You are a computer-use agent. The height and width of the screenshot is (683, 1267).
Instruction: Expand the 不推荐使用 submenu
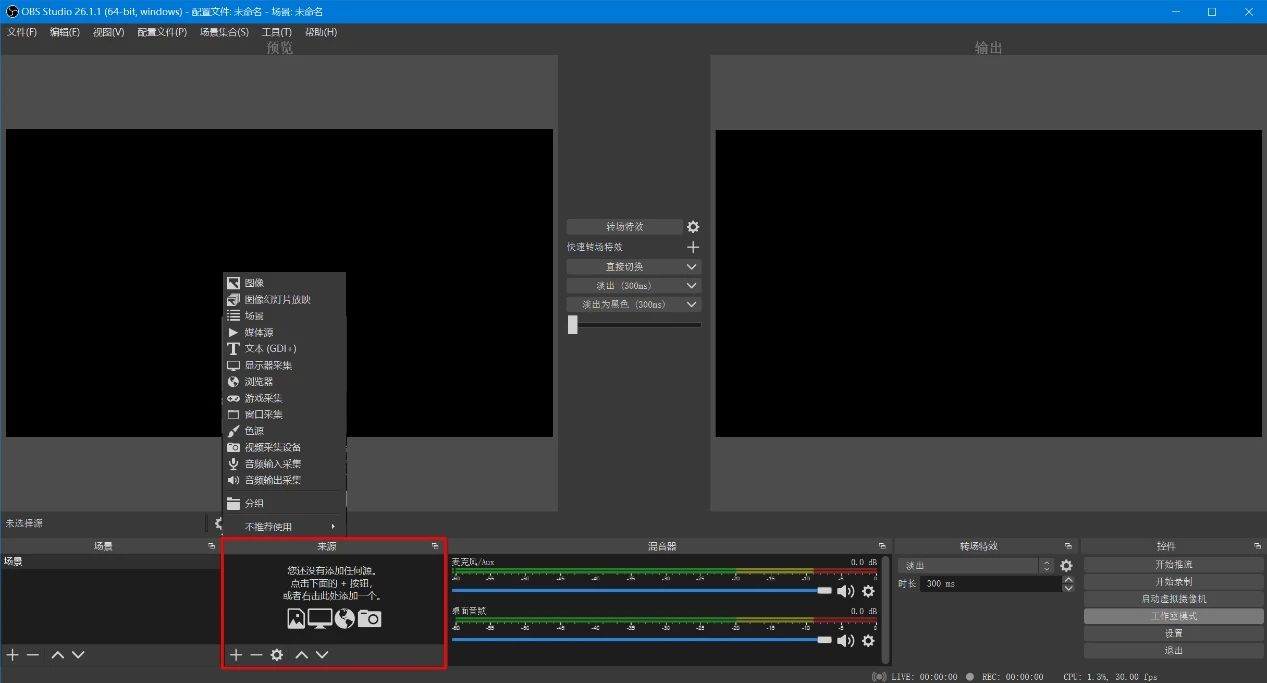point(284,527)
